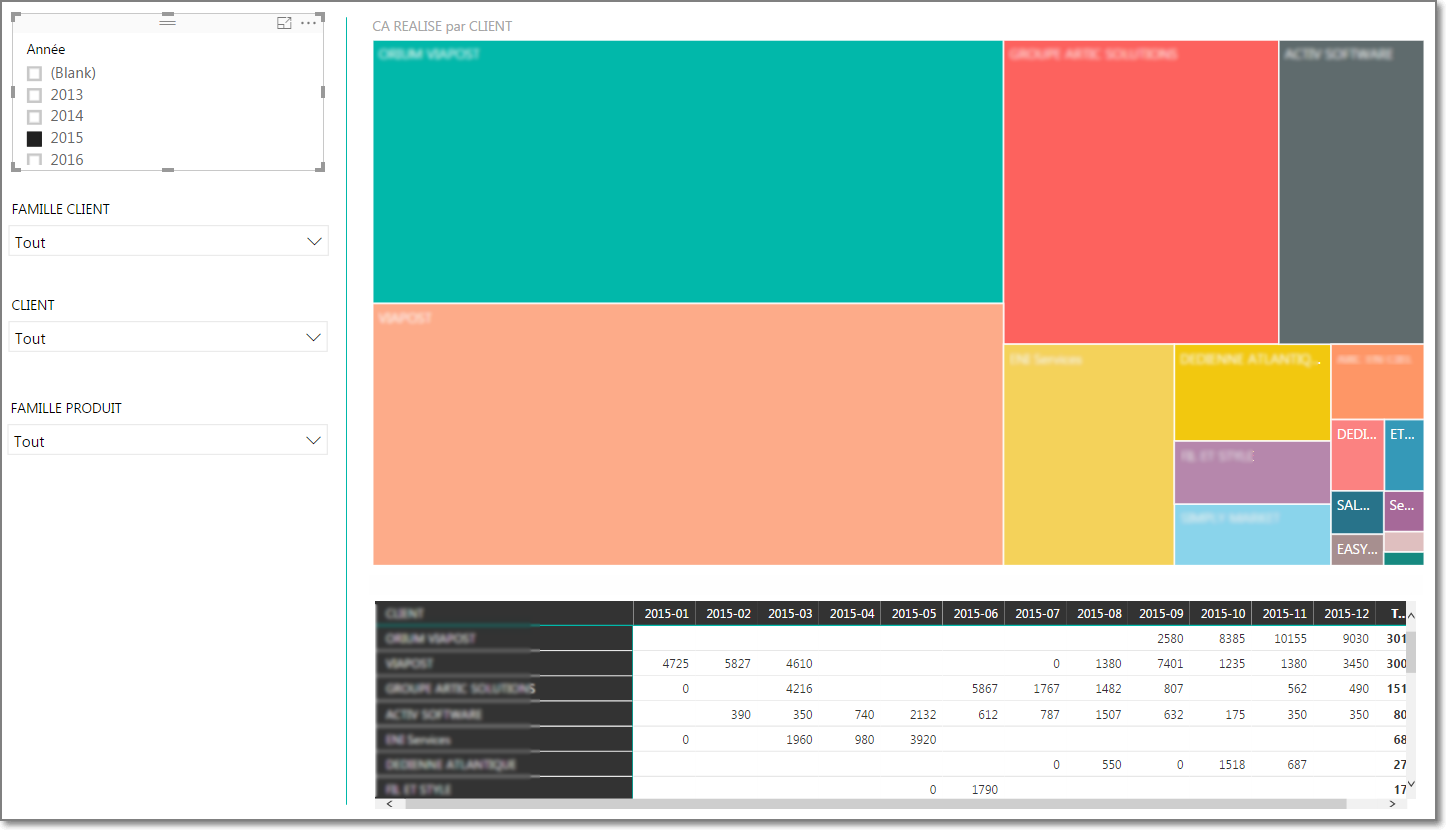The width and height of the screenshot is (1446, 830).
Task: Click the 2015-06 column header
Action: (x=976, y=613)
